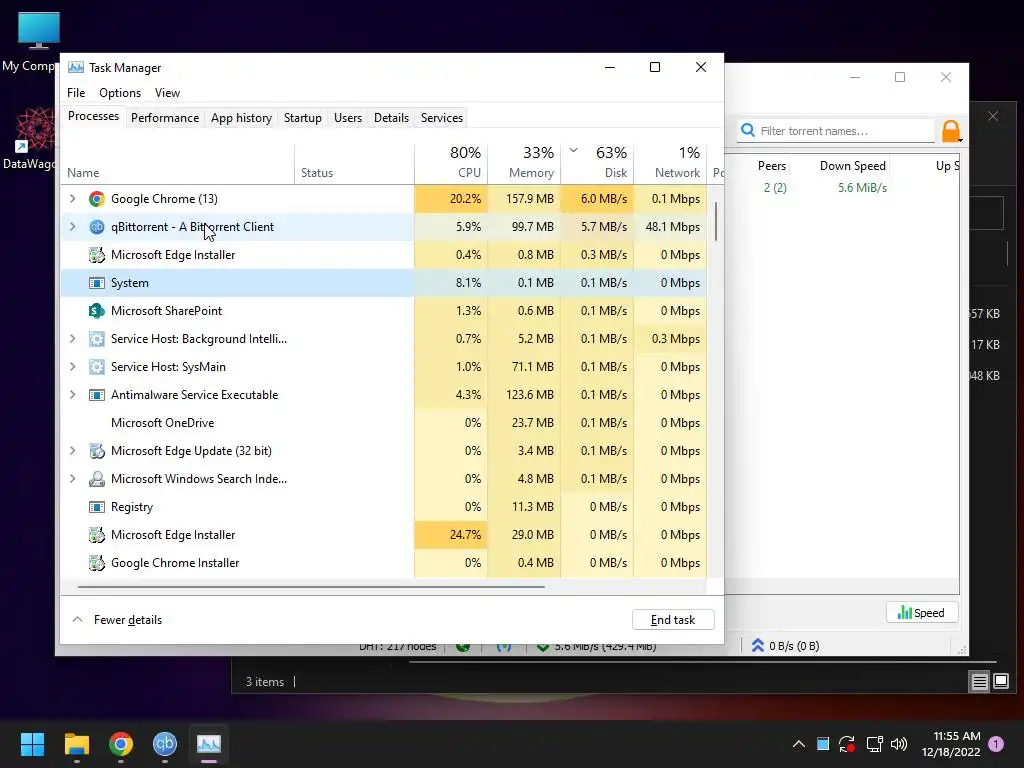Click the Registry process icon
The height and width of the screenshot is (768, 1024).
tap(97, 507)
